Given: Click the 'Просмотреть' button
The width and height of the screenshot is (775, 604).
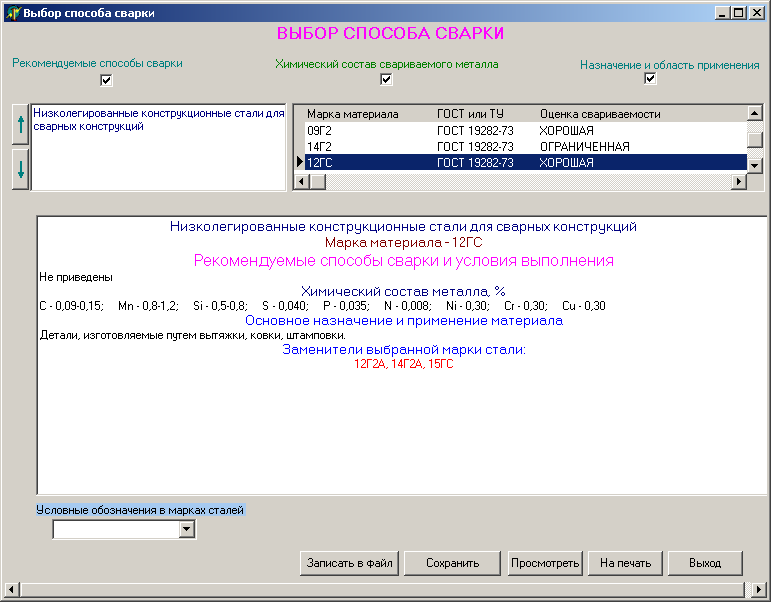Looking at the screenshot, I should pos(545,563).
